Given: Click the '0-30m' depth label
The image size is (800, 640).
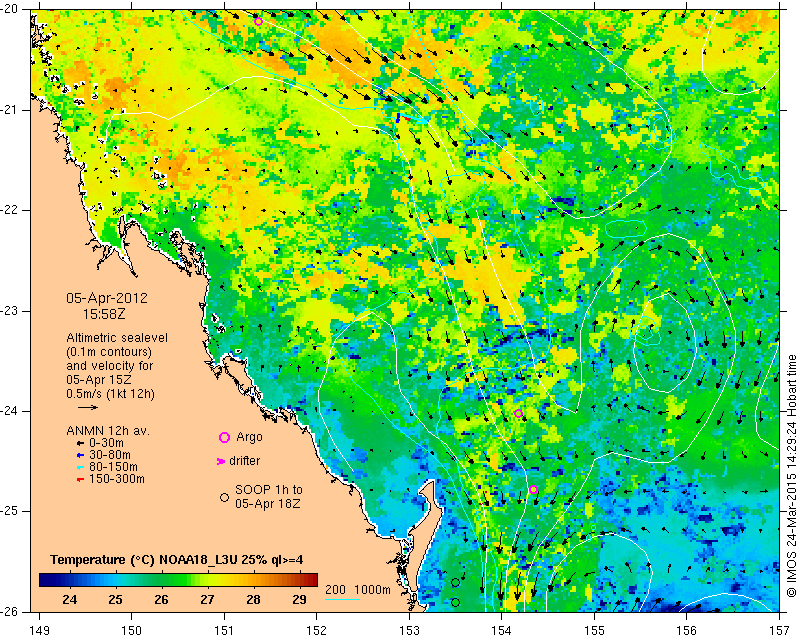Looking at the screenshot, I should [106, 443].
